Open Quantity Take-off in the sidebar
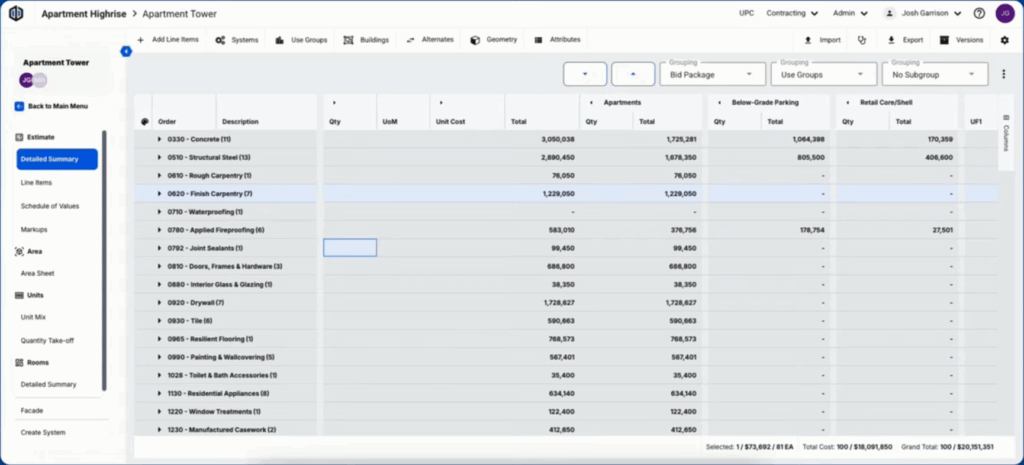This screenshot has height=465, width=1024. (x=47, y=340)
